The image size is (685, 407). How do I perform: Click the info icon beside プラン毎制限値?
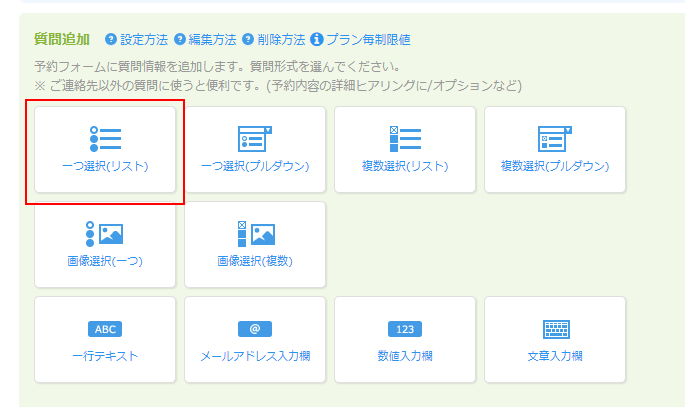[317, 40]
